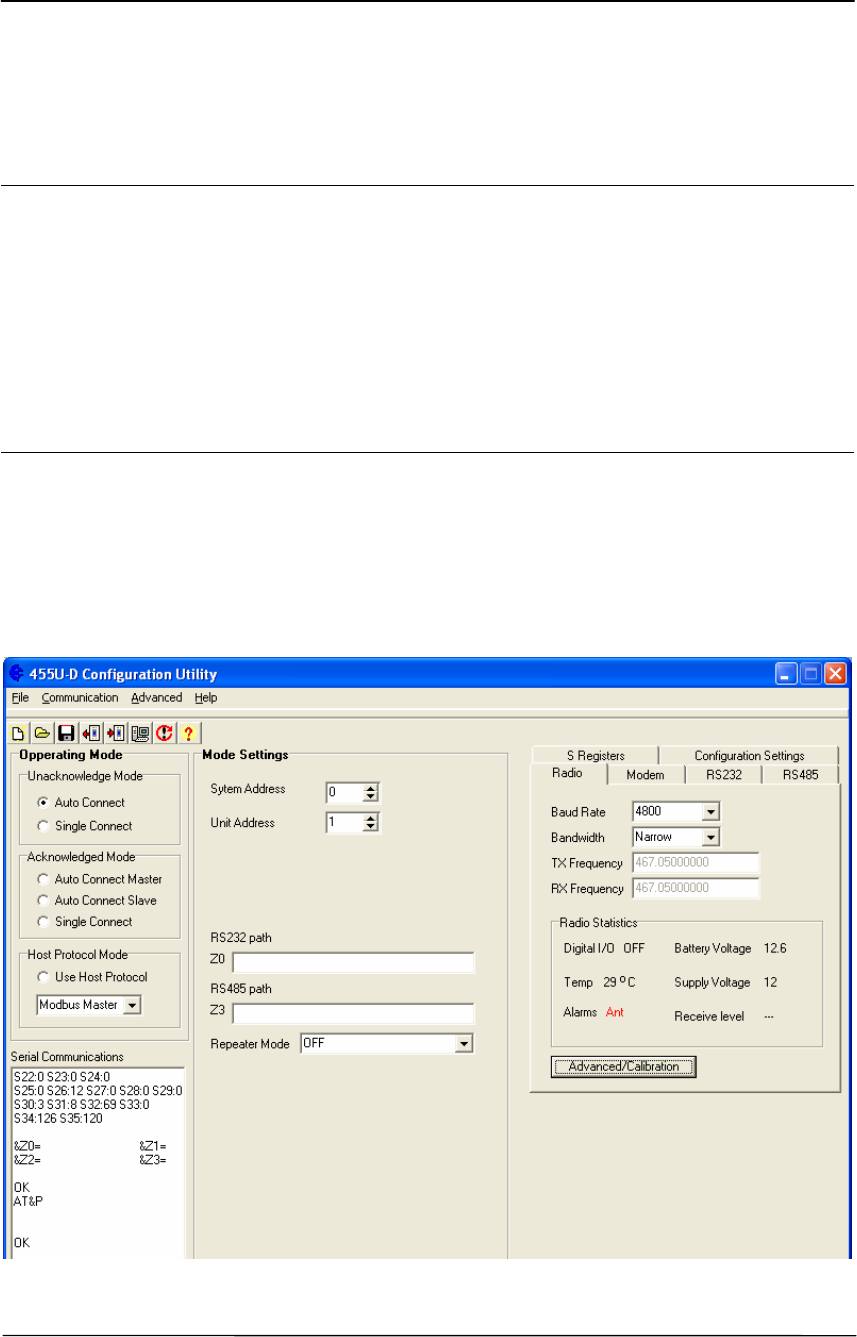Switch to the RS485 tab
The width and height of the screenshot is (857, 1337).
[800, 774]
